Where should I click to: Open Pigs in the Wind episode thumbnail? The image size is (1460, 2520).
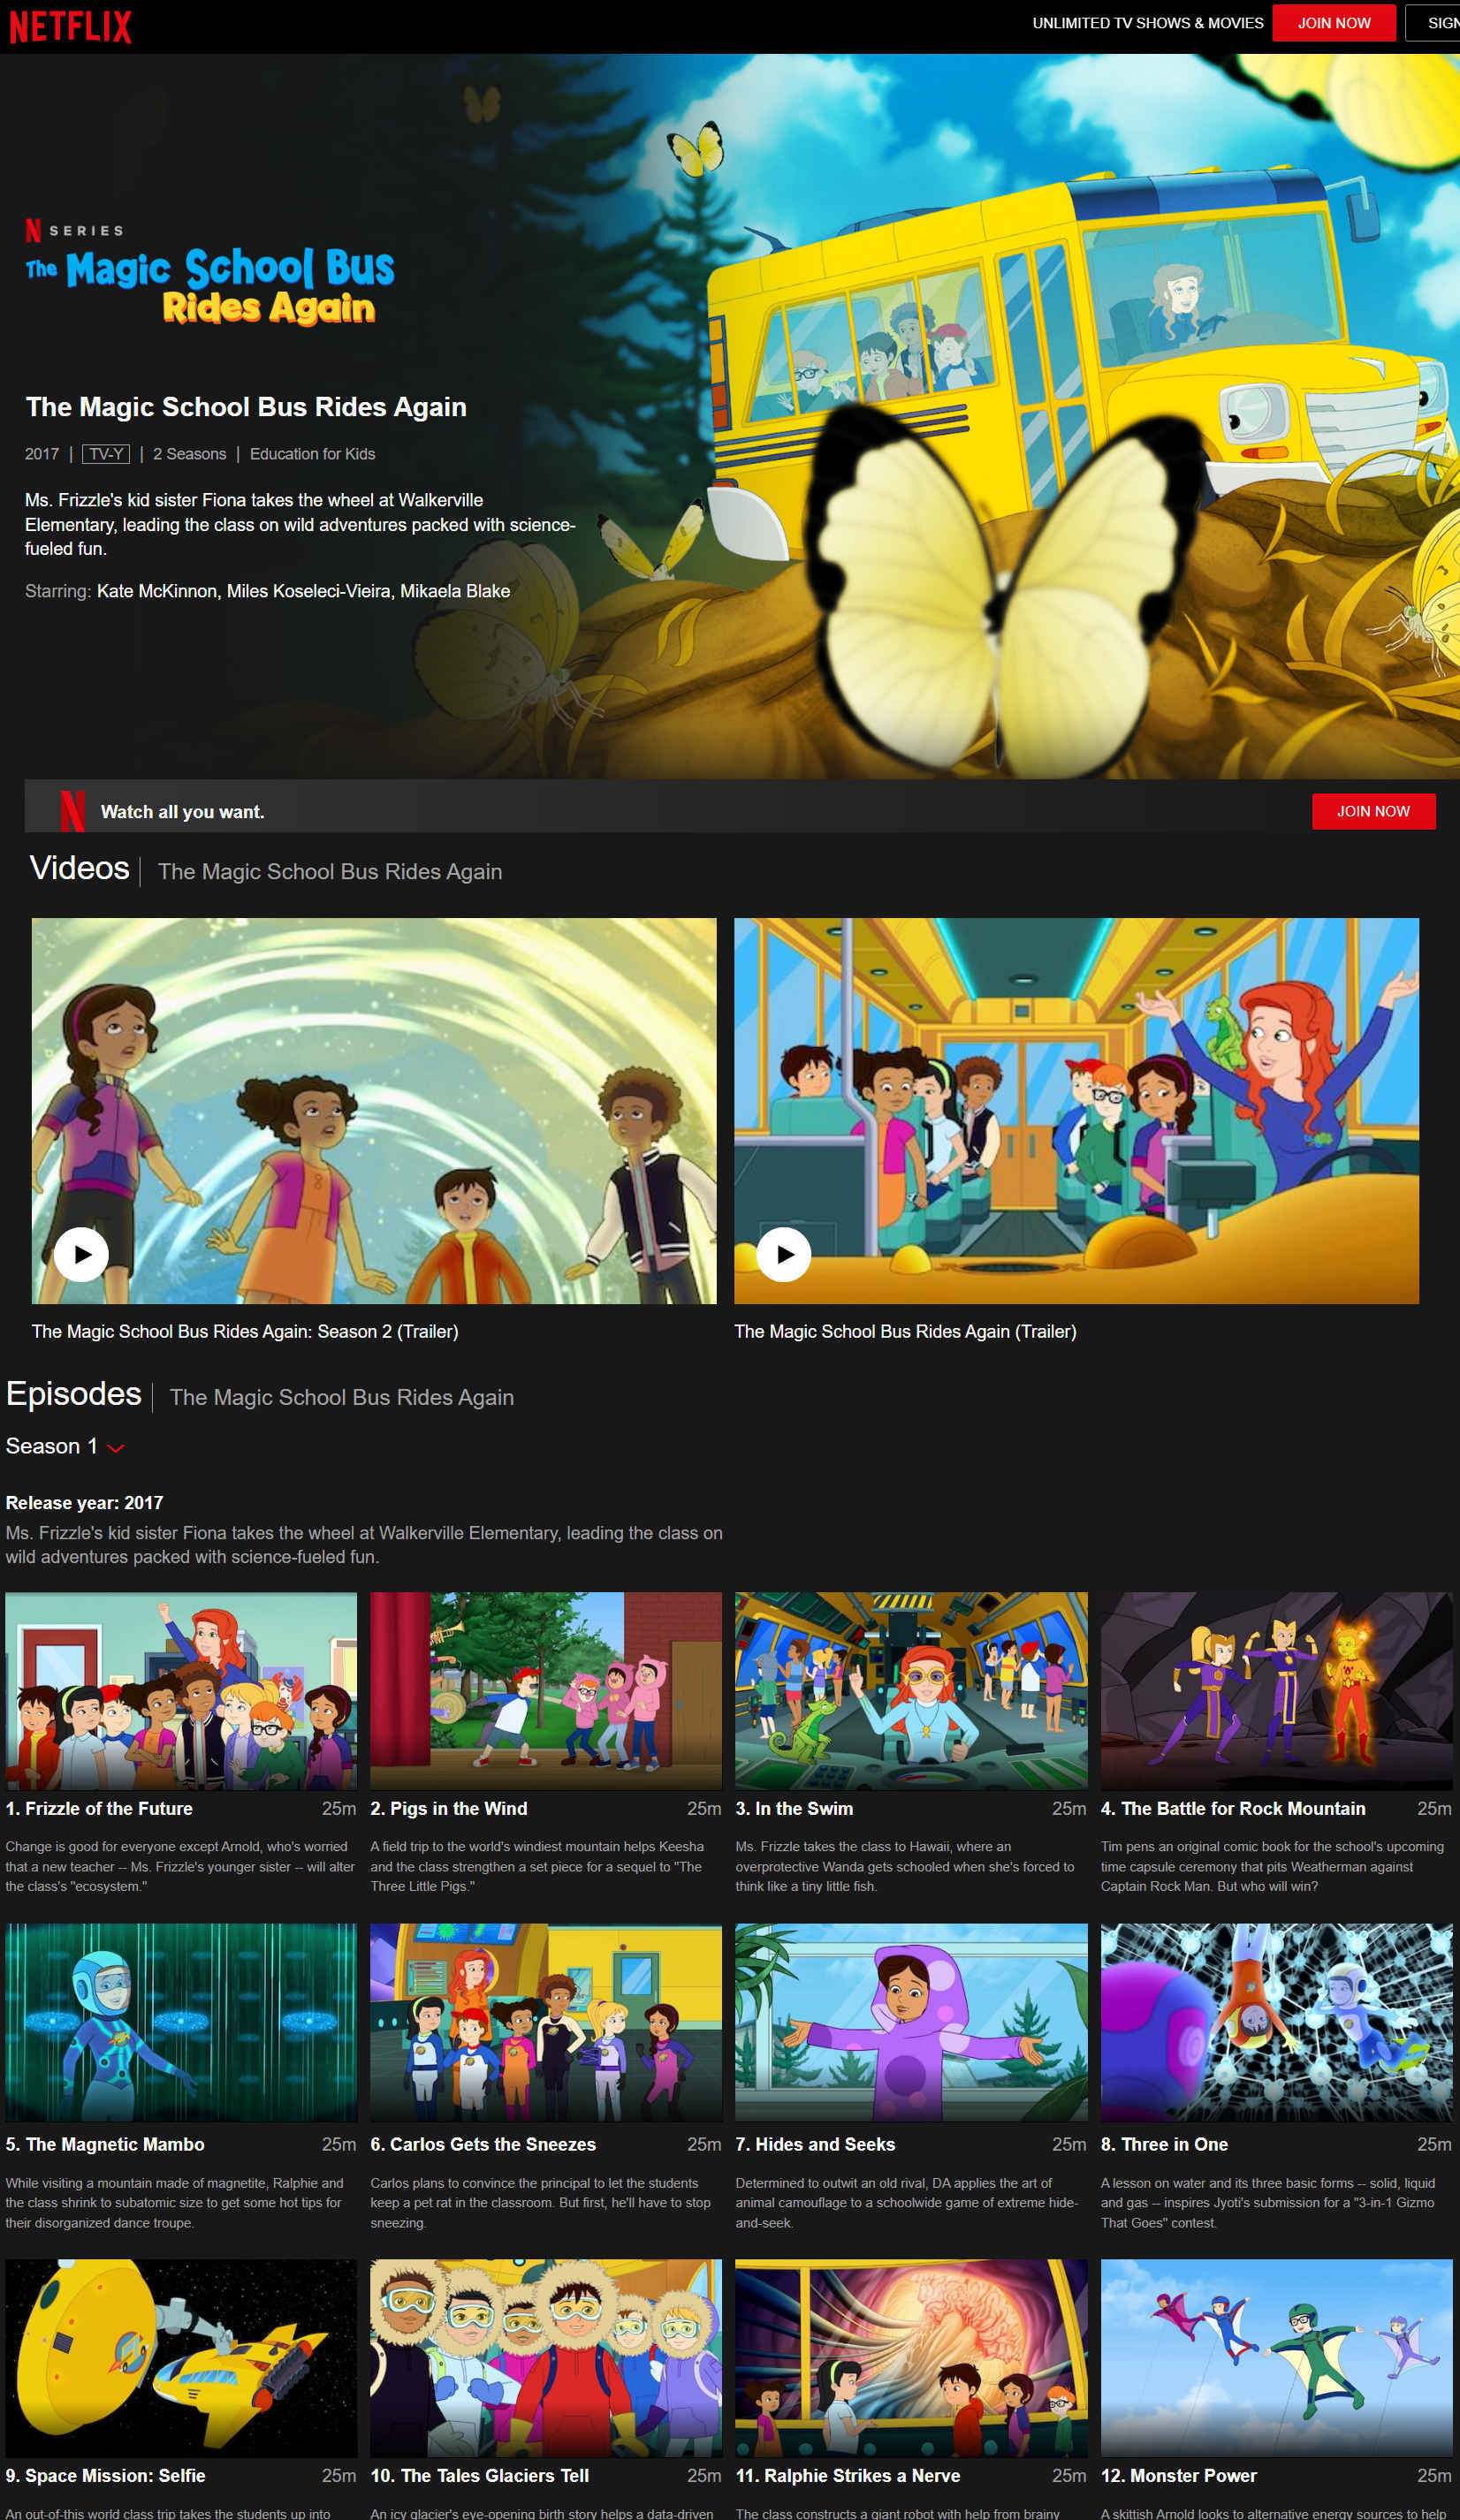(x=545, y=1690)
